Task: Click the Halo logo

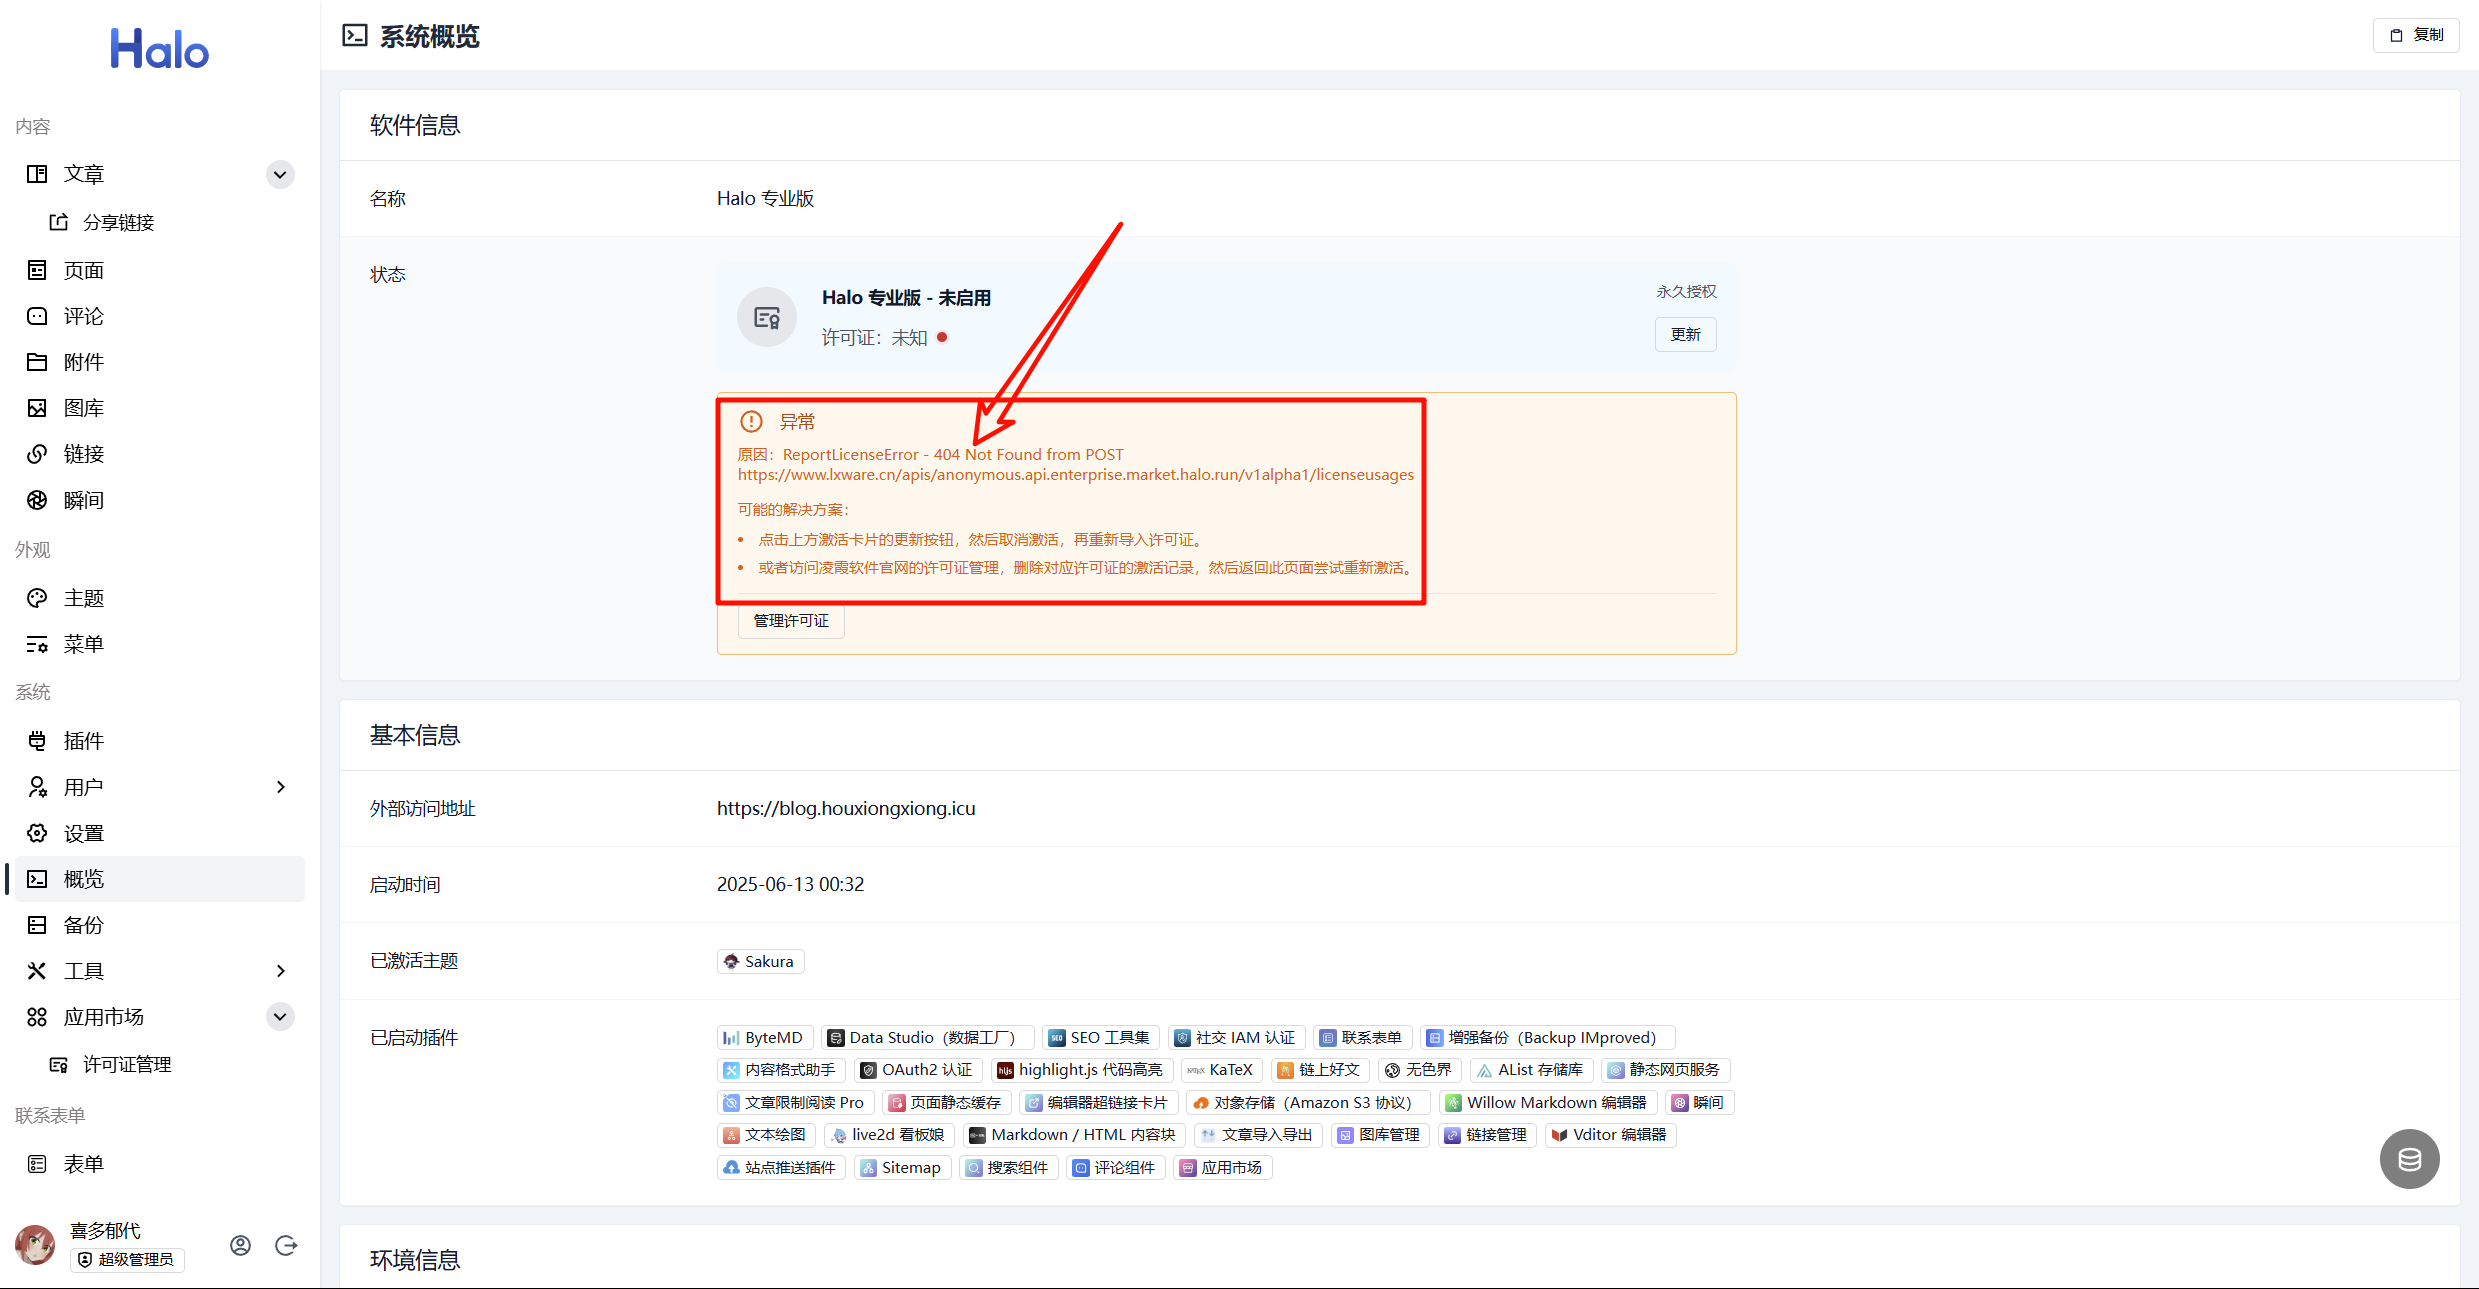Action: click(160, 49)
